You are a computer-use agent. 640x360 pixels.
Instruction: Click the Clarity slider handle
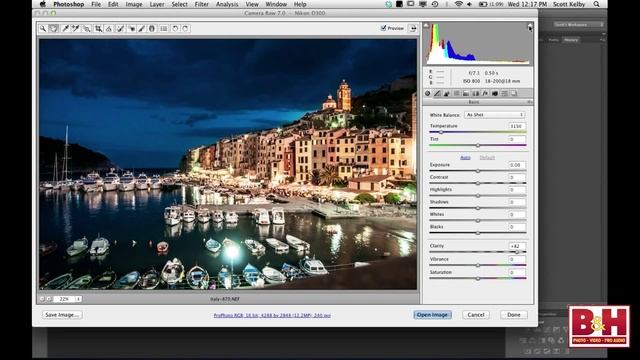(x=518, y=252)
